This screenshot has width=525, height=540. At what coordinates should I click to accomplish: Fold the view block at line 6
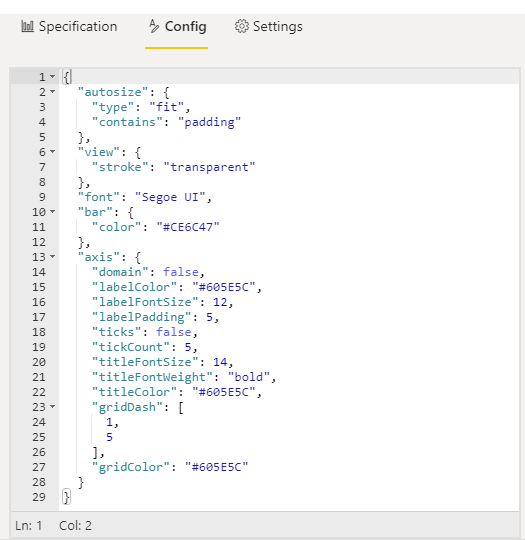[52, 152]
